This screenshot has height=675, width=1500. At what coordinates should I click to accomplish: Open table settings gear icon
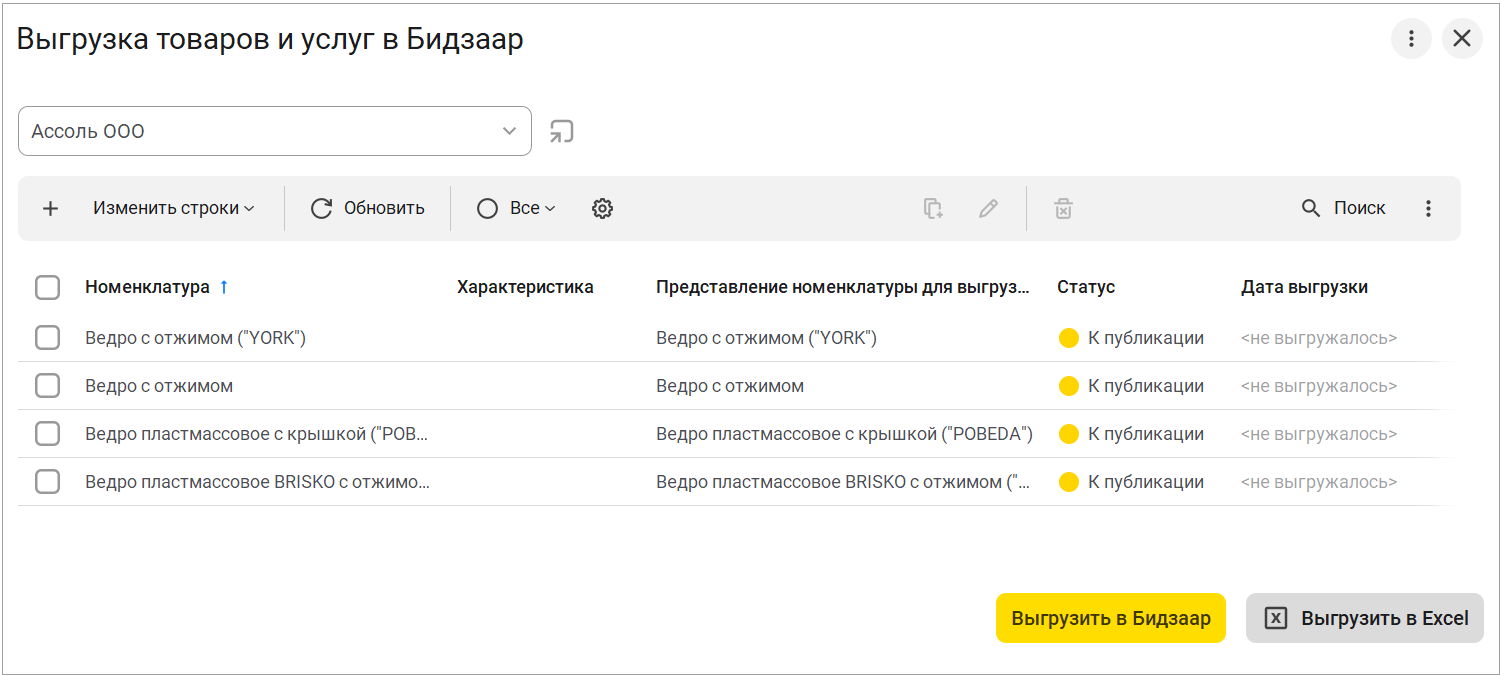(602, 208)
